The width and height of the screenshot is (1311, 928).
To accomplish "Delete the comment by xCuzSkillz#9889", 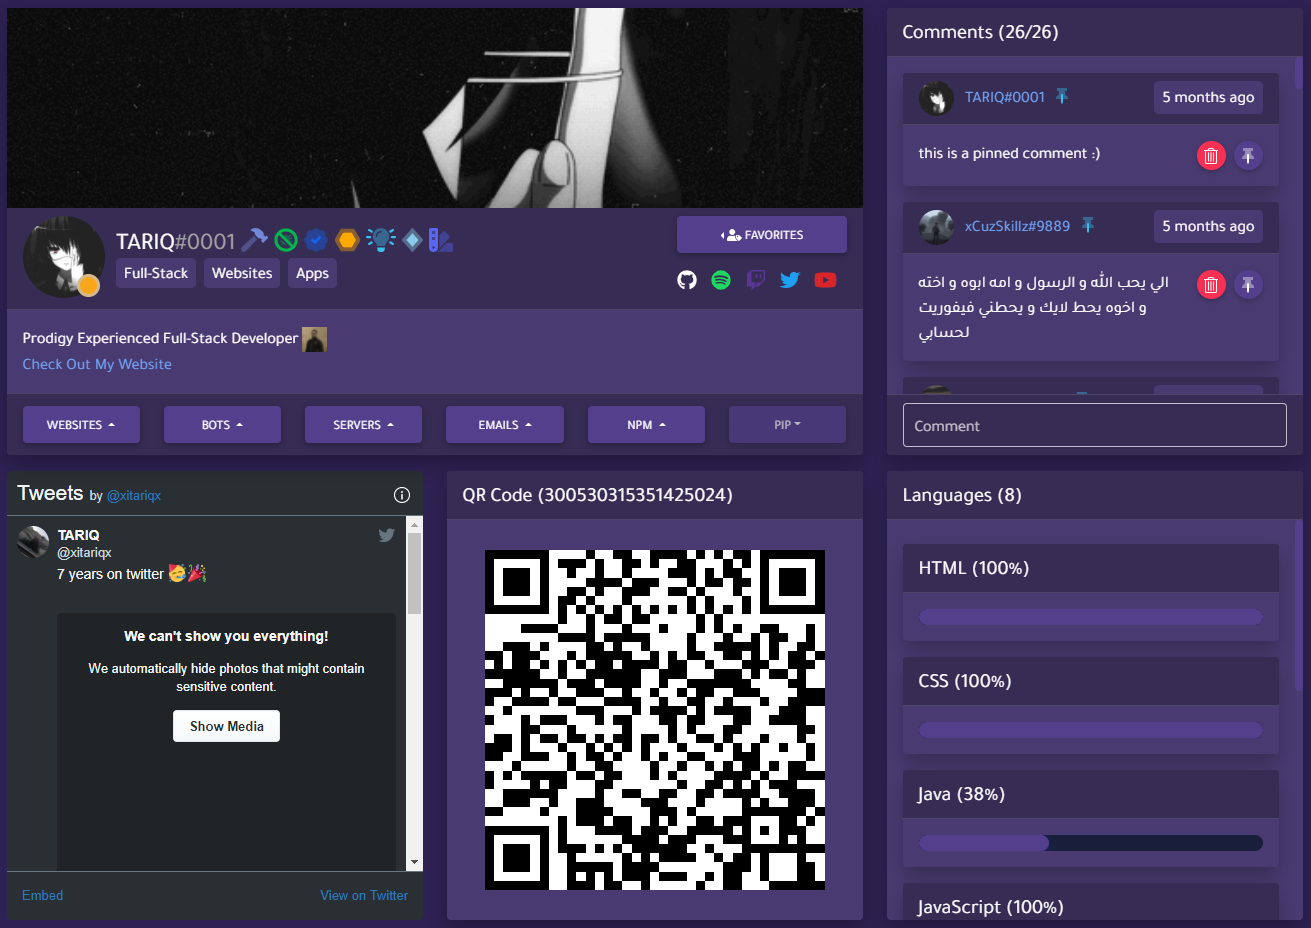I will click(1211, 285).
